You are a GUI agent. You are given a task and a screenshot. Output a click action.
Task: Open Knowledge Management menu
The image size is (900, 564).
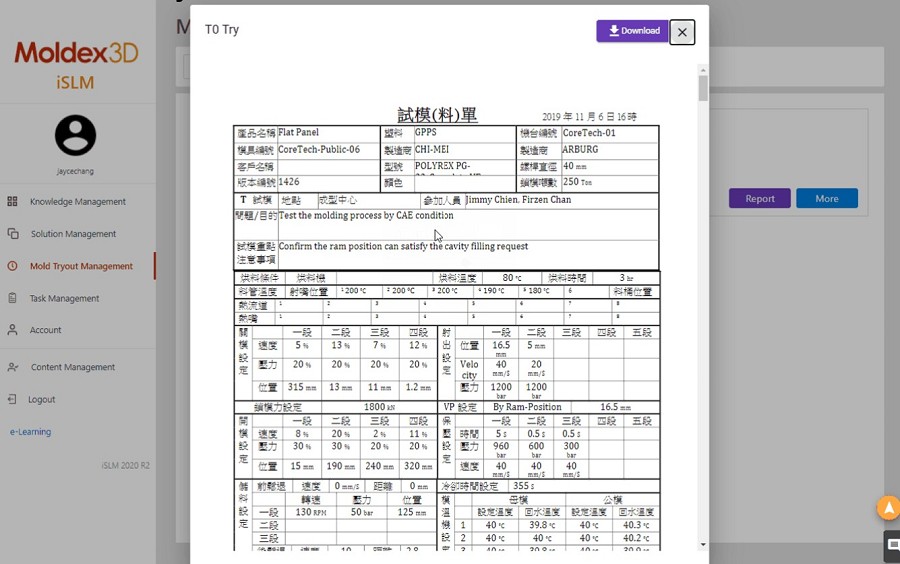point(77,201)
